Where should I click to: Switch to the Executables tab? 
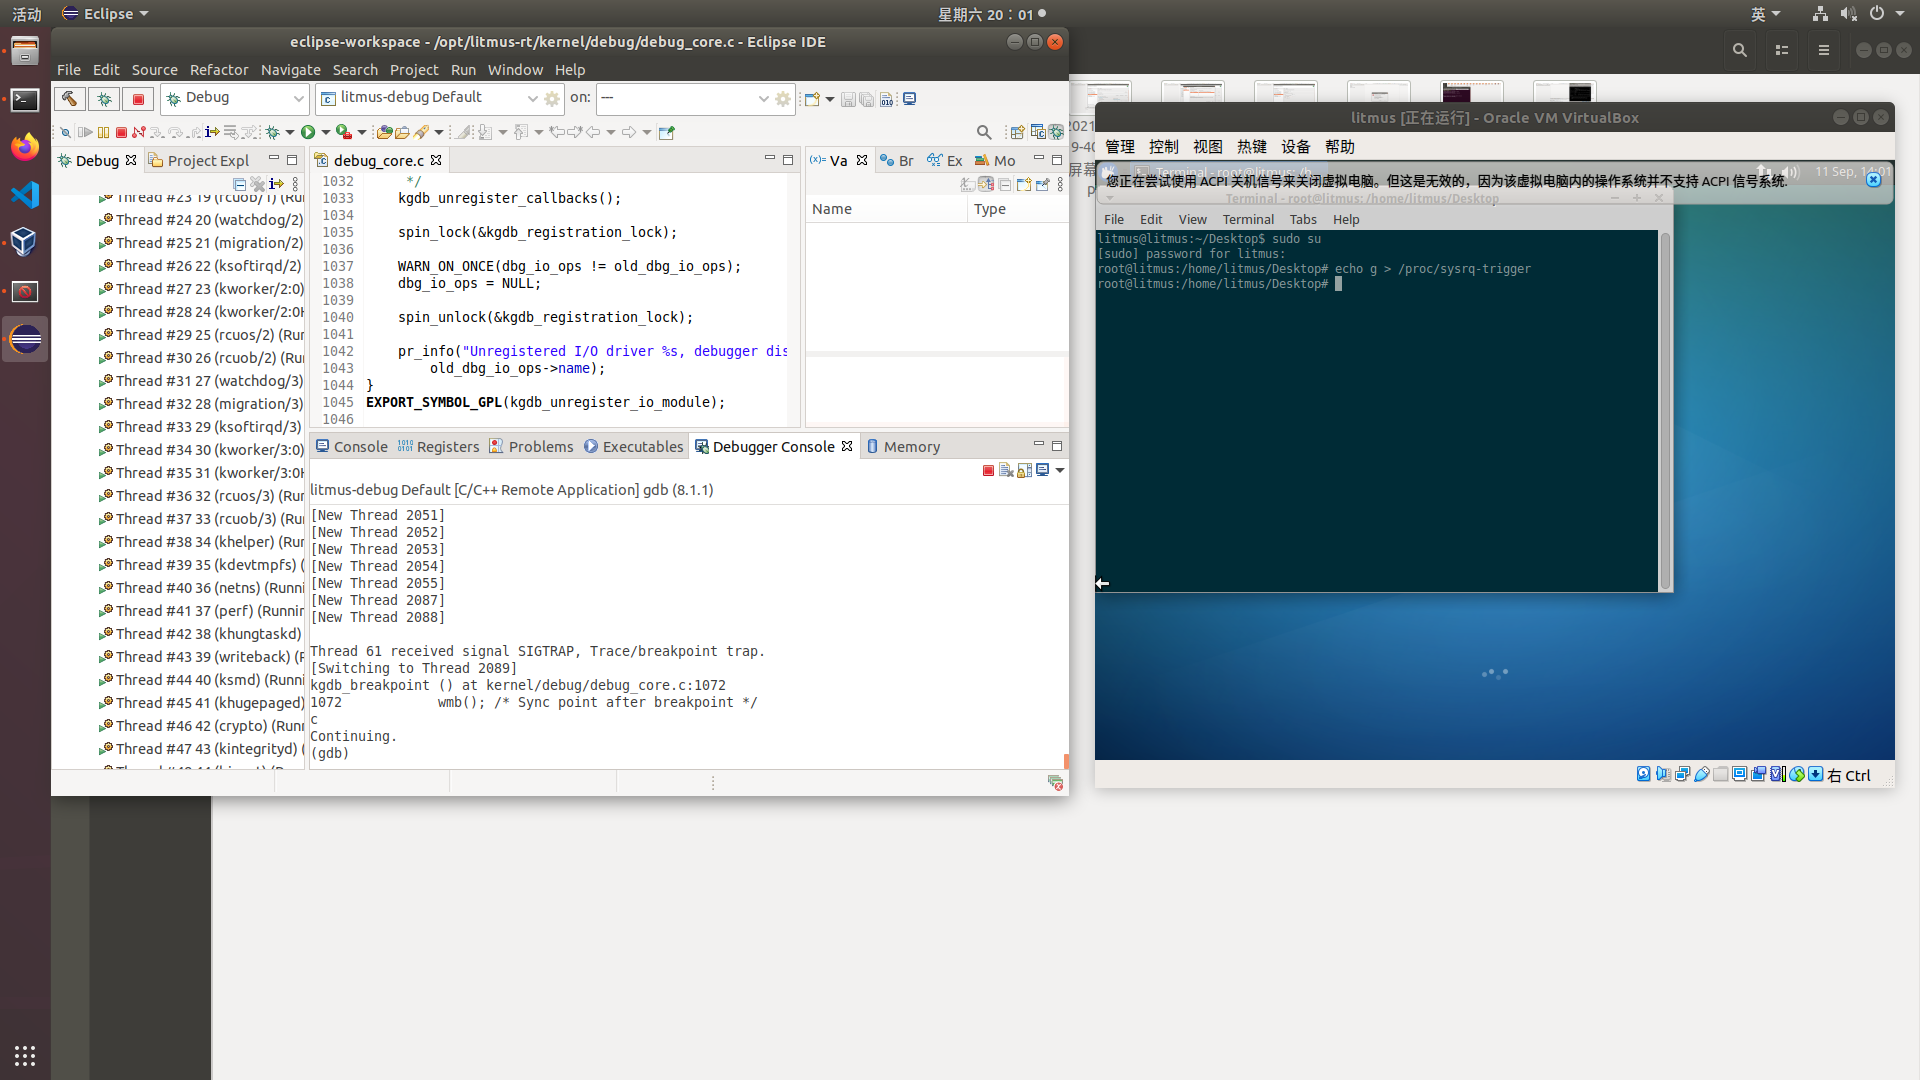[x=634, y=447]
